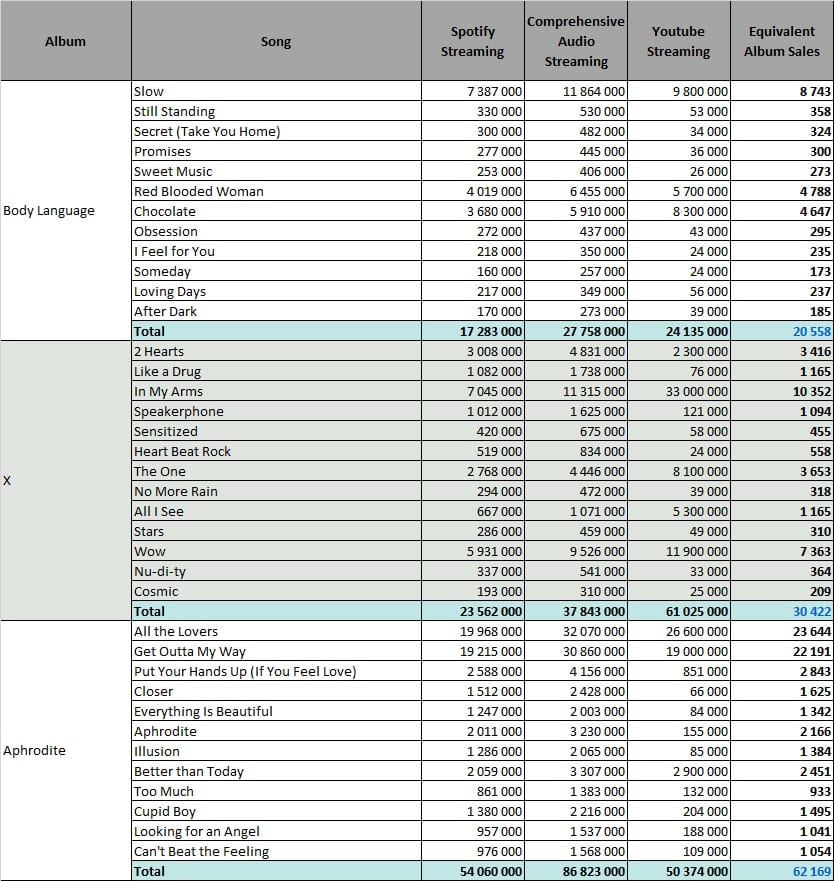Click equivalent sales total 30 422
Image resolution: width=834 pixels, height=881 pixels.
[782, 611]
